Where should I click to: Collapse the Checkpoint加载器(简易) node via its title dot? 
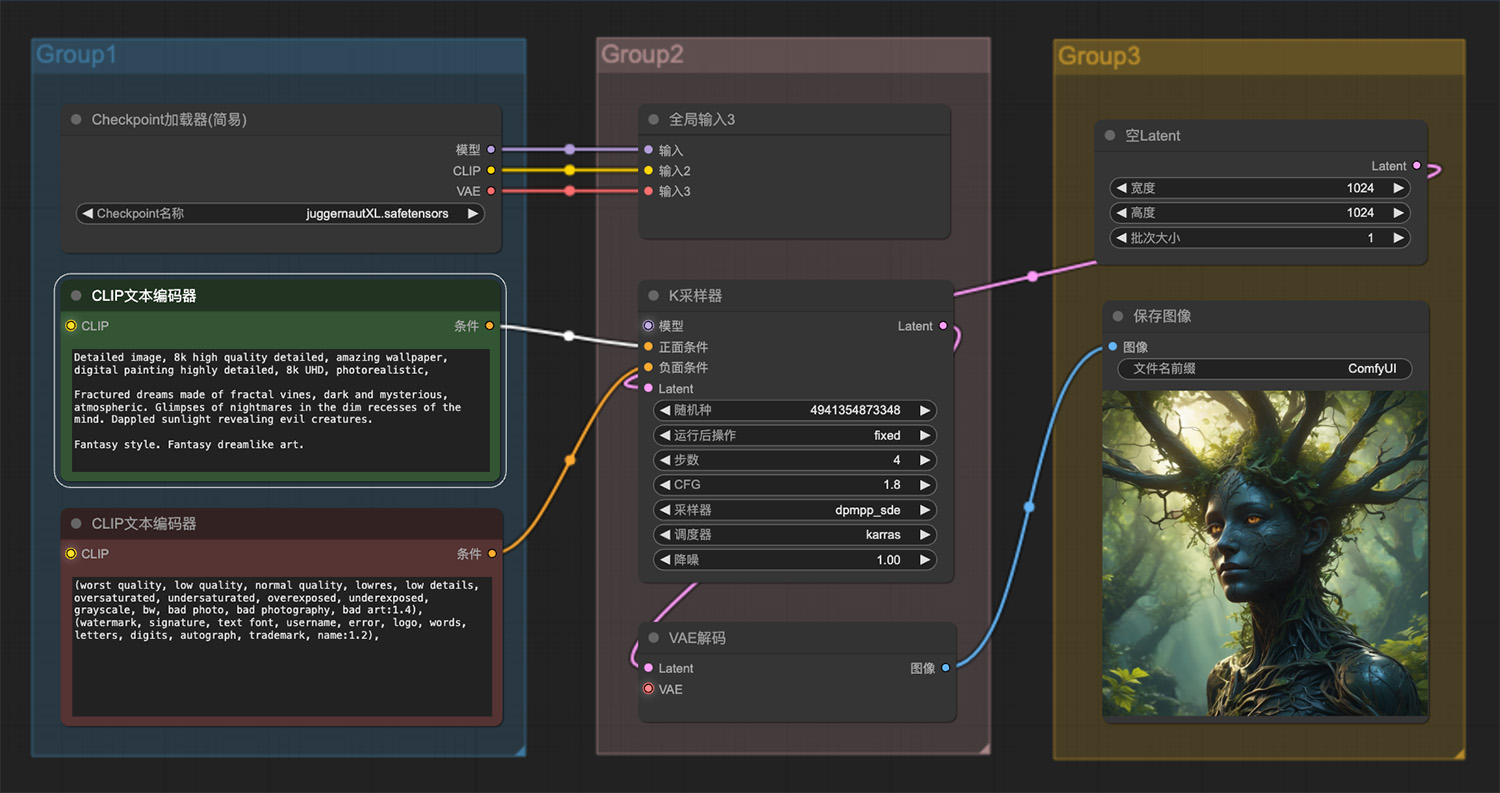76,120
